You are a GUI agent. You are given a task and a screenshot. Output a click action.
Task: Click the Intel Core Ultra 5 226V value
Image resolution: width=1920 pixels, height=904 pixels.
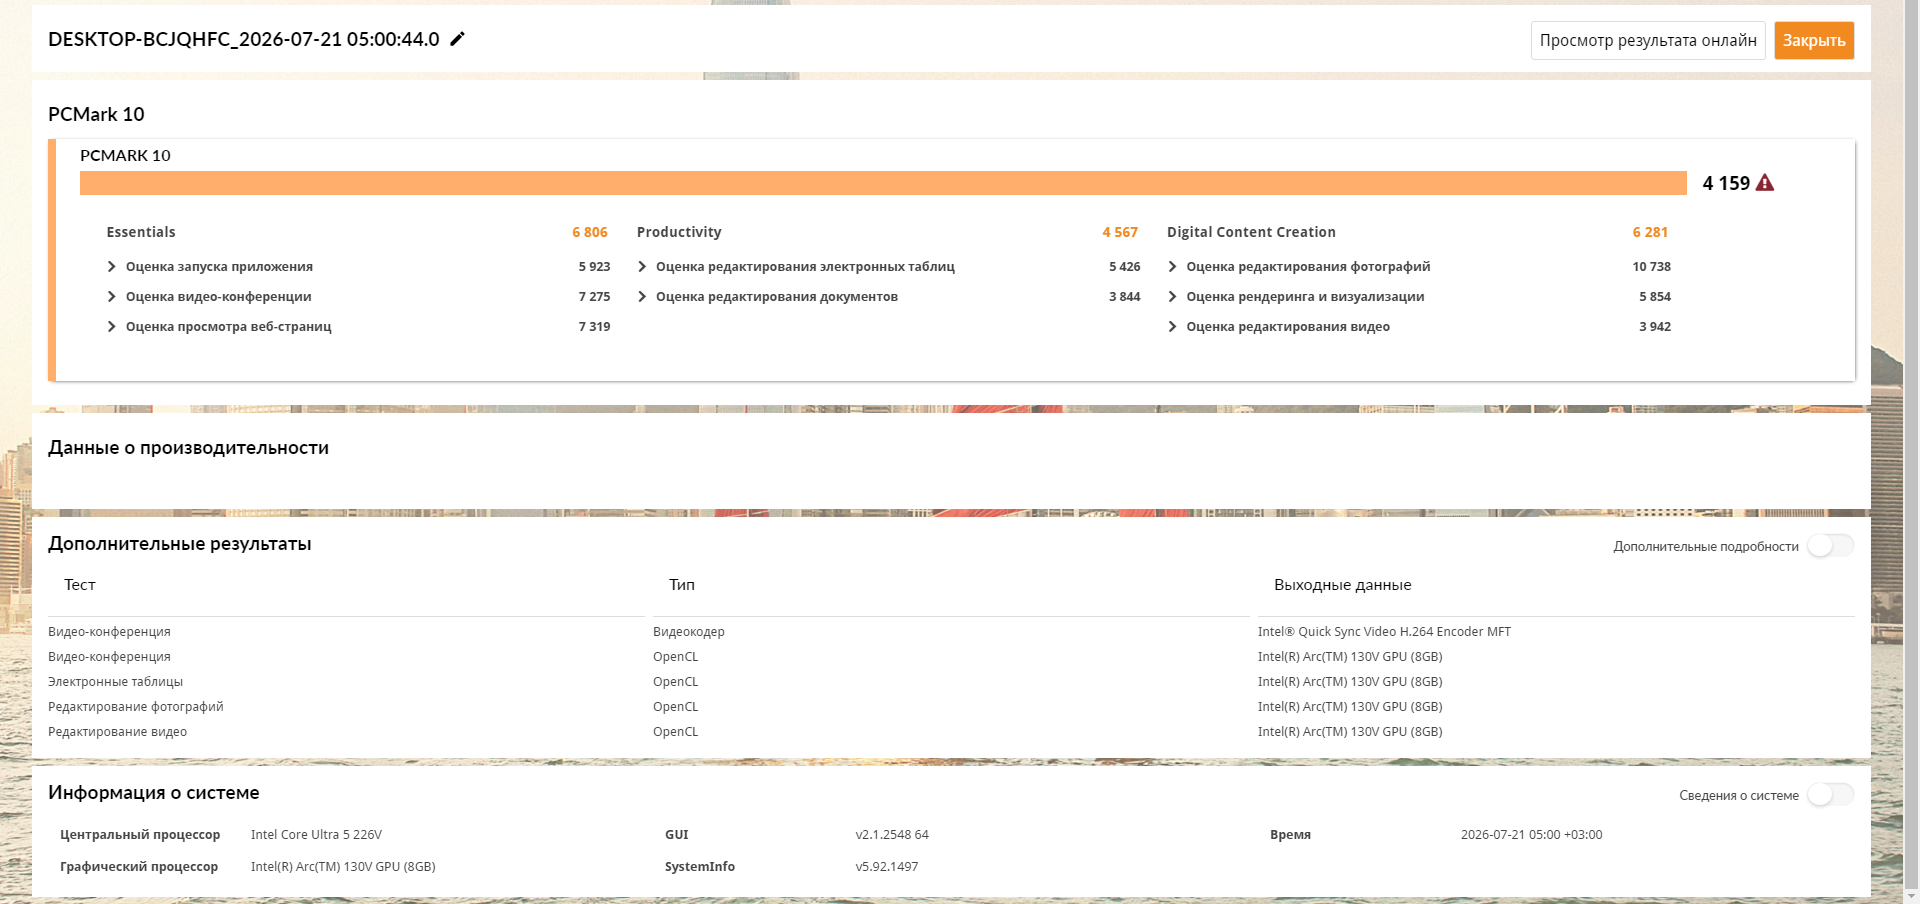click(316, 835)
